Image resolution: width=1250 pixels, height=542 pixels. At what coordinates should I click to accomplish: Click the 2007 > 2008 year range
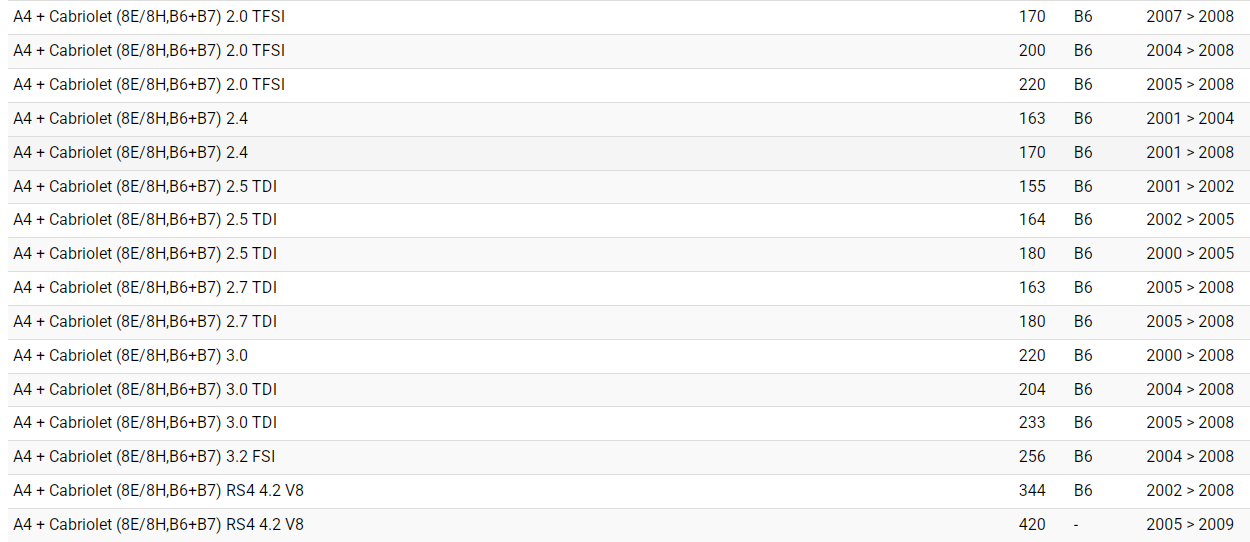tap(1190, 17)
